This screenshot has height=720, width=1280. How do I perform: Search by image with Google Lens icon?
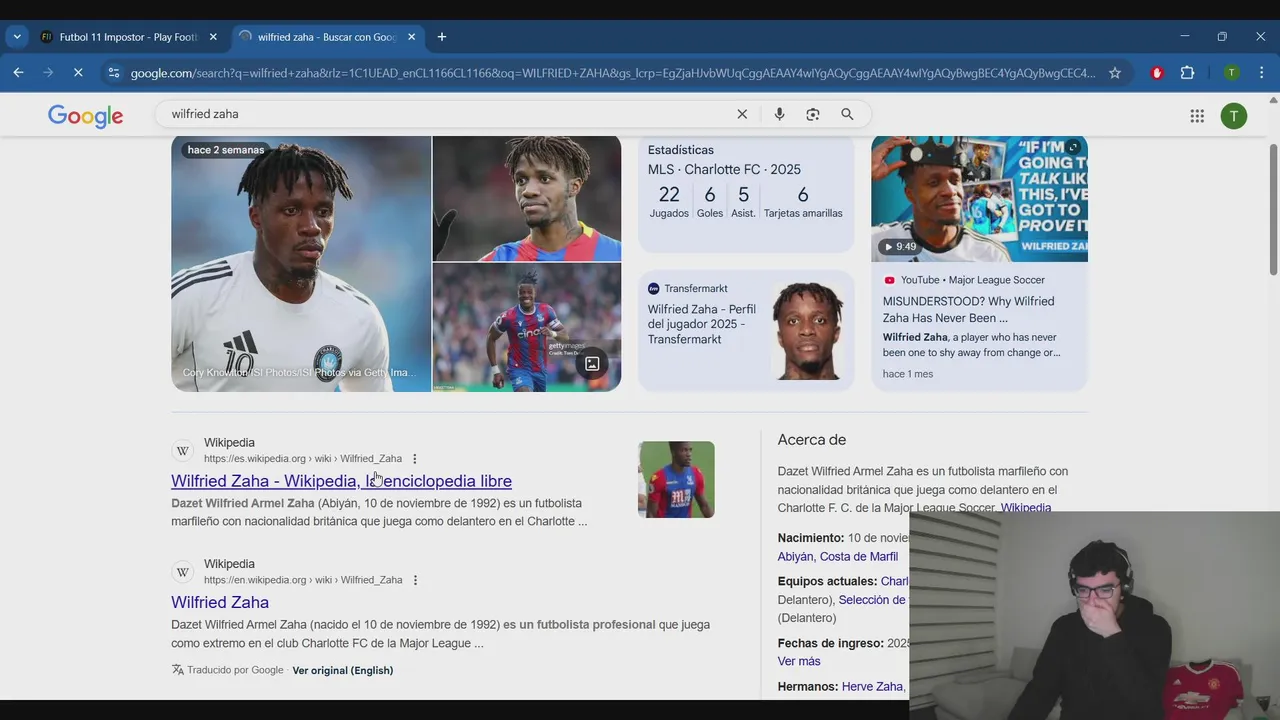(x=813, y=114)
